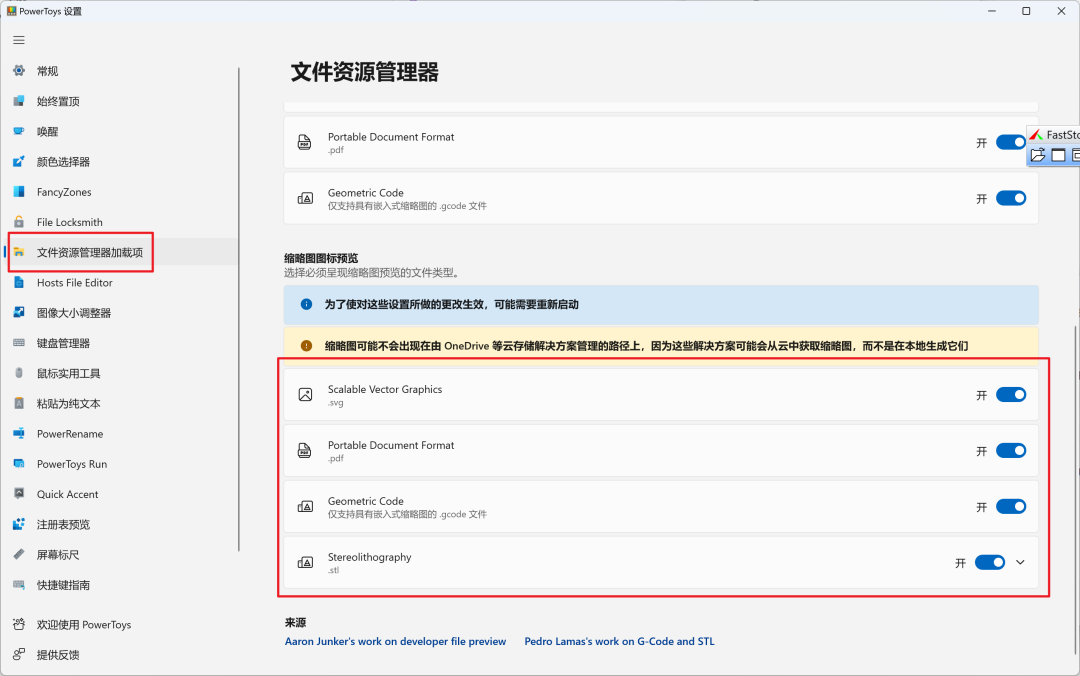Click the 键盘管理器 keyboard icon
Viewport: 1080px width, 676px height.
coord(19,342)
